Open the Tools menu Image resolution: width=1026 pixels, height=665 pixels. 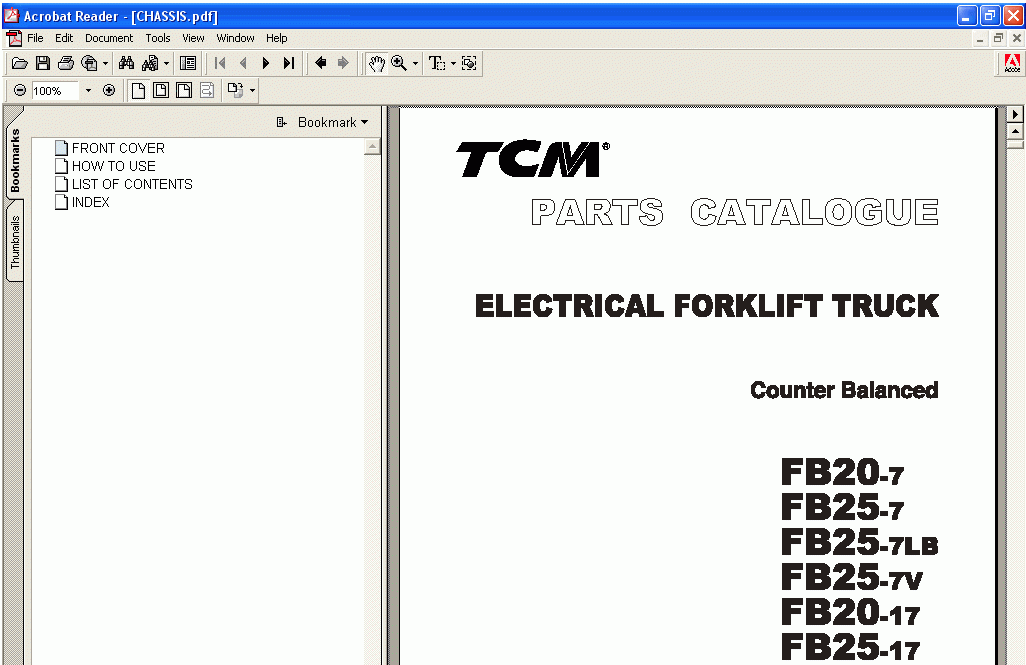158,38
